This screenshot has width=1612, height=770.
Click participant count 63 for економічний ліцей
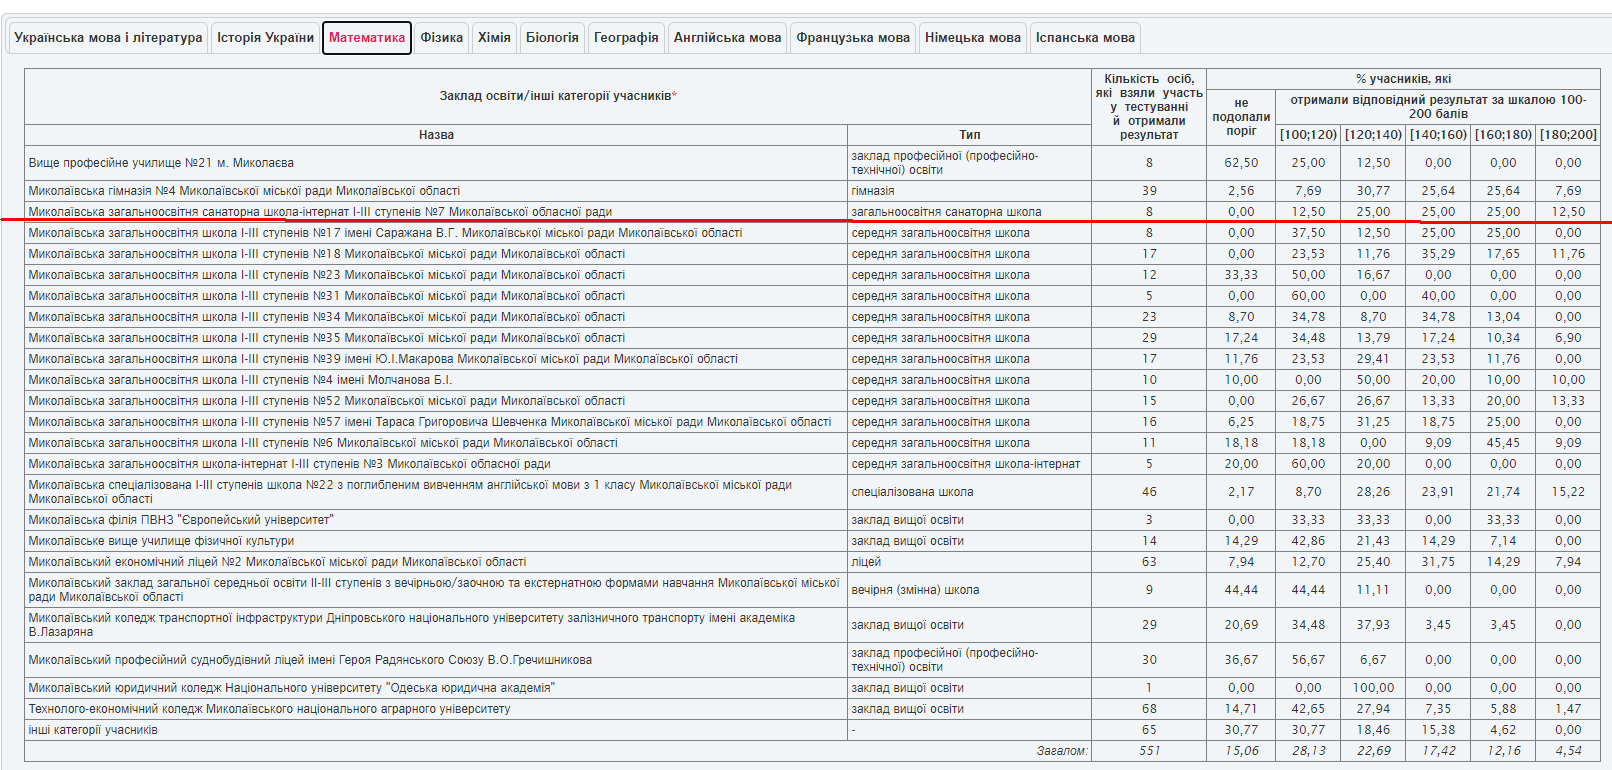1149,562
